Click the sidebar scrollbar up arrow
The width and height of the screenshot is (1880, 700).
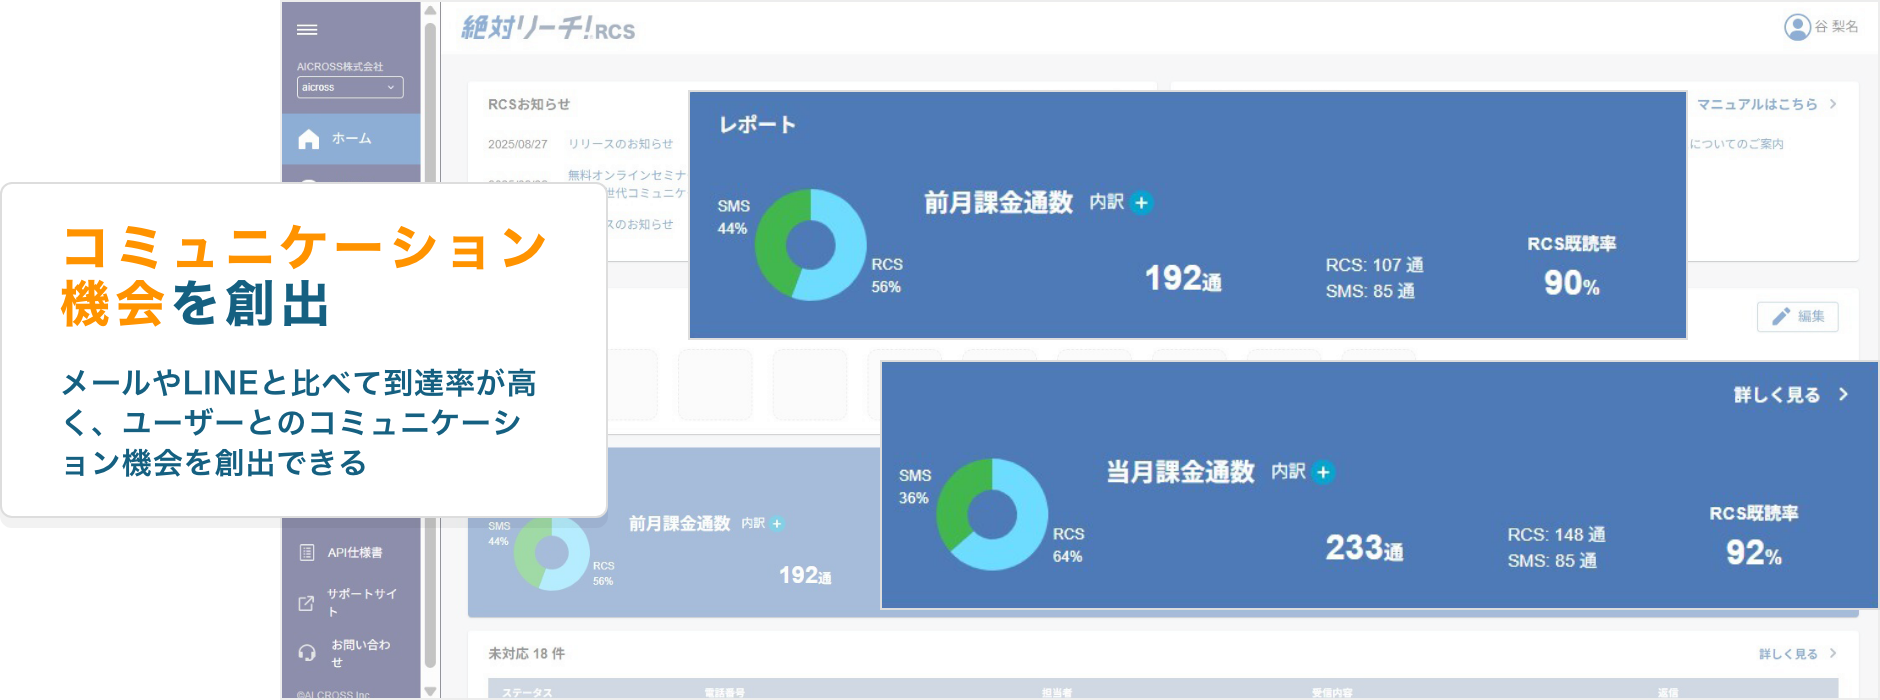430,11
